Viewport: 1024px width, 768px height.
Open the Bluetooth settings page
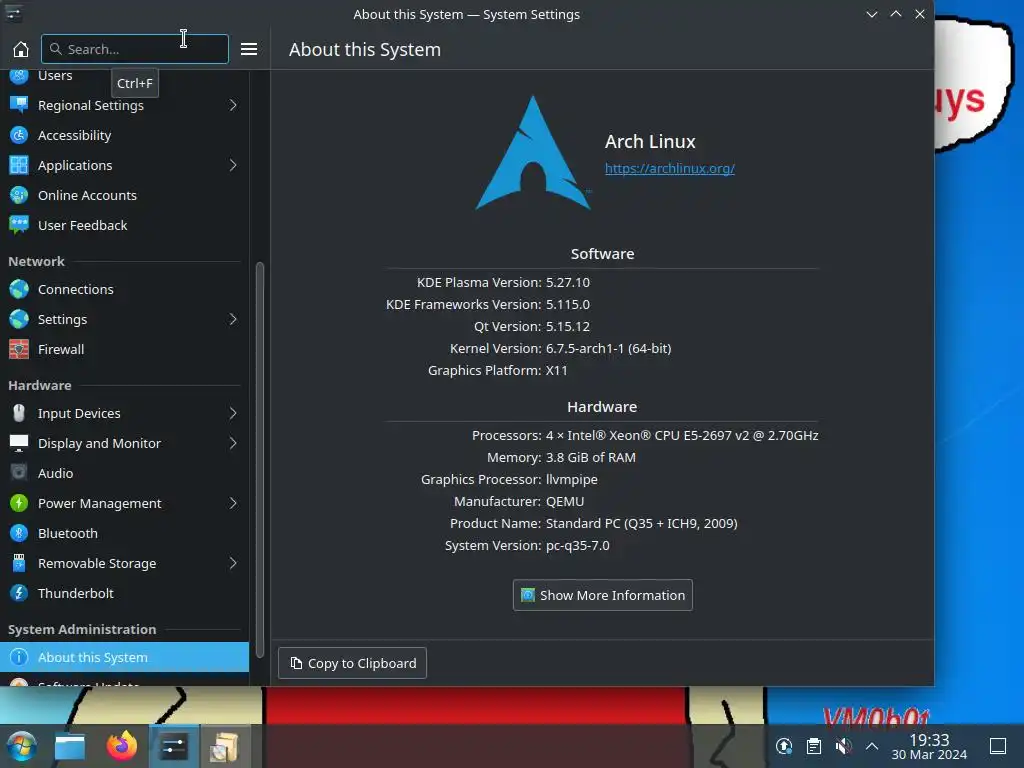[x=124, y=534]
